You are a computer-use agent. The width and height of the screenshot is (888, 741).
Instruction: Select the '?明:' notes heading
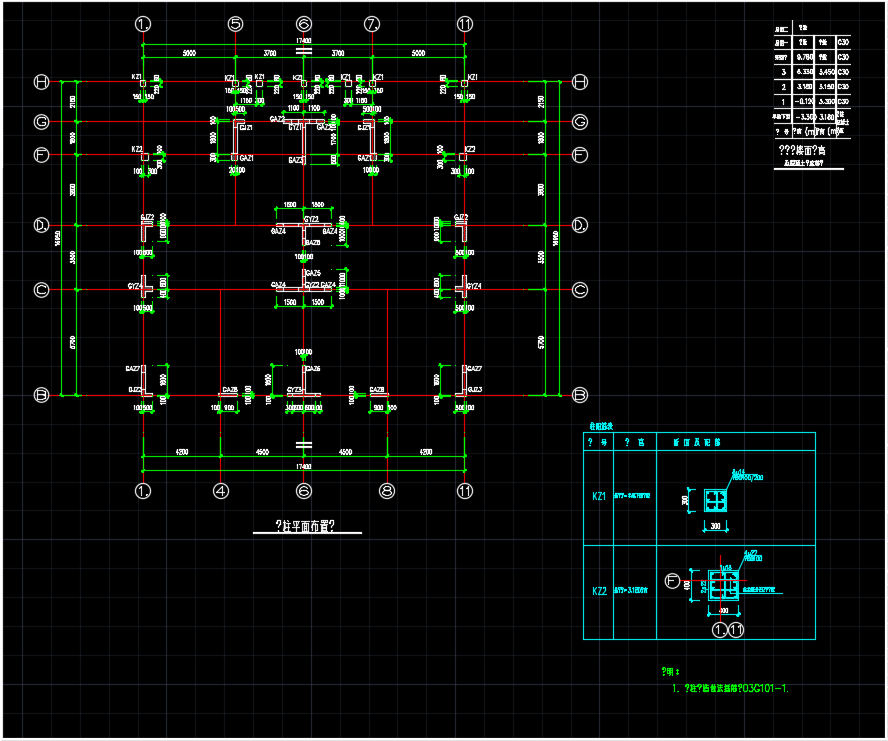click(x=671, y=671)
